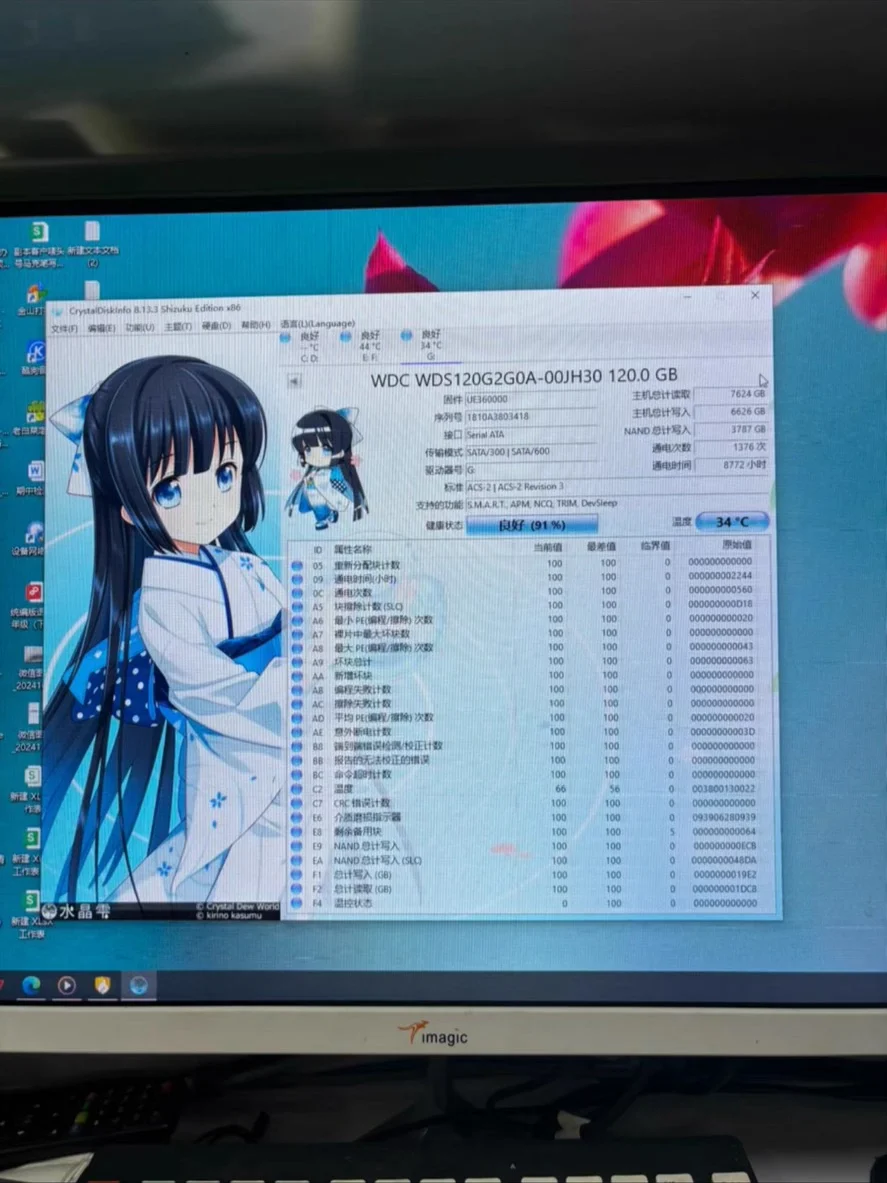Click status orb for row AC 擦除失败计数
The width and height of the screenshot is (887, 1183).
tap(296, 704)
